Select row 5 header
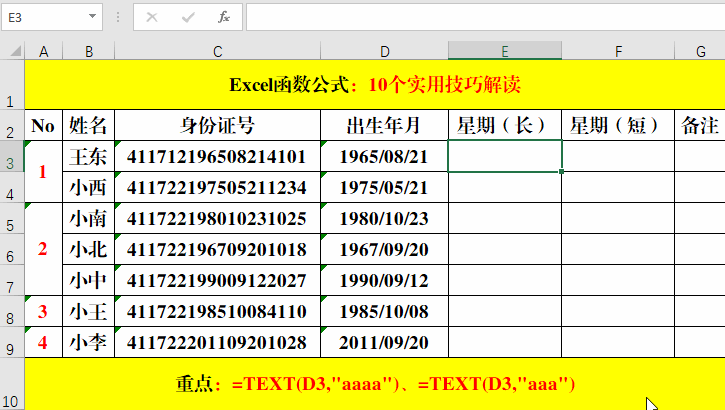The image size is (725, 410). pos(12,218)
